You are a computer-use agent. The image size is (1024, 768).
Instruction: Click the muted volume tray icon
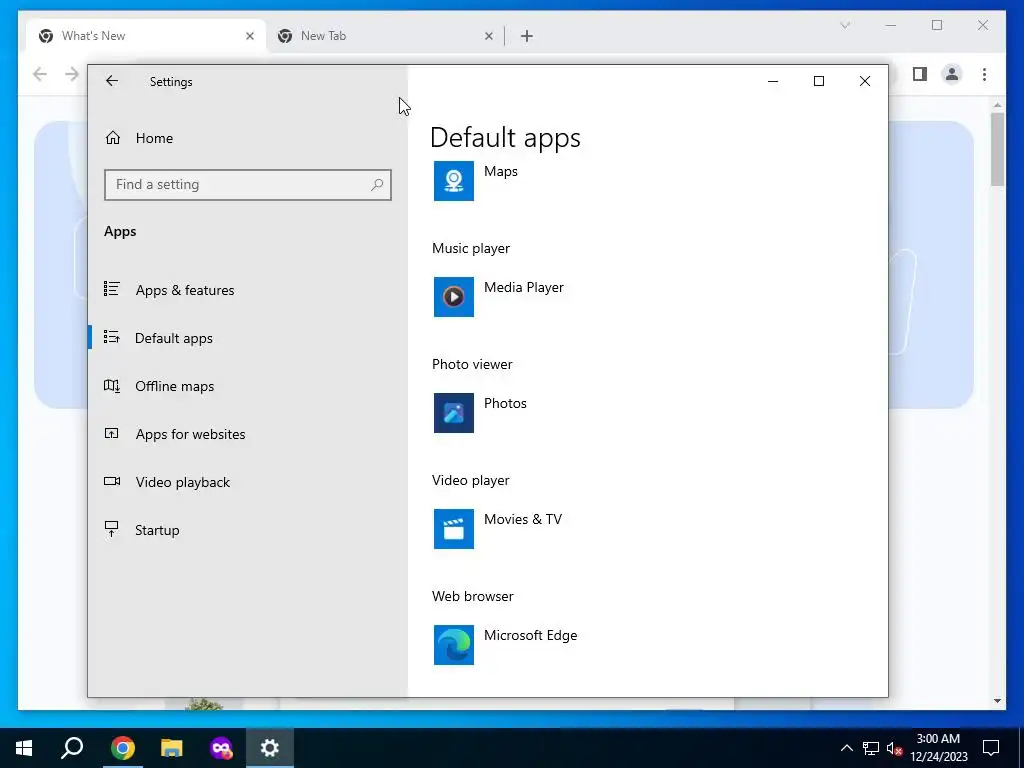click(894, 748)
